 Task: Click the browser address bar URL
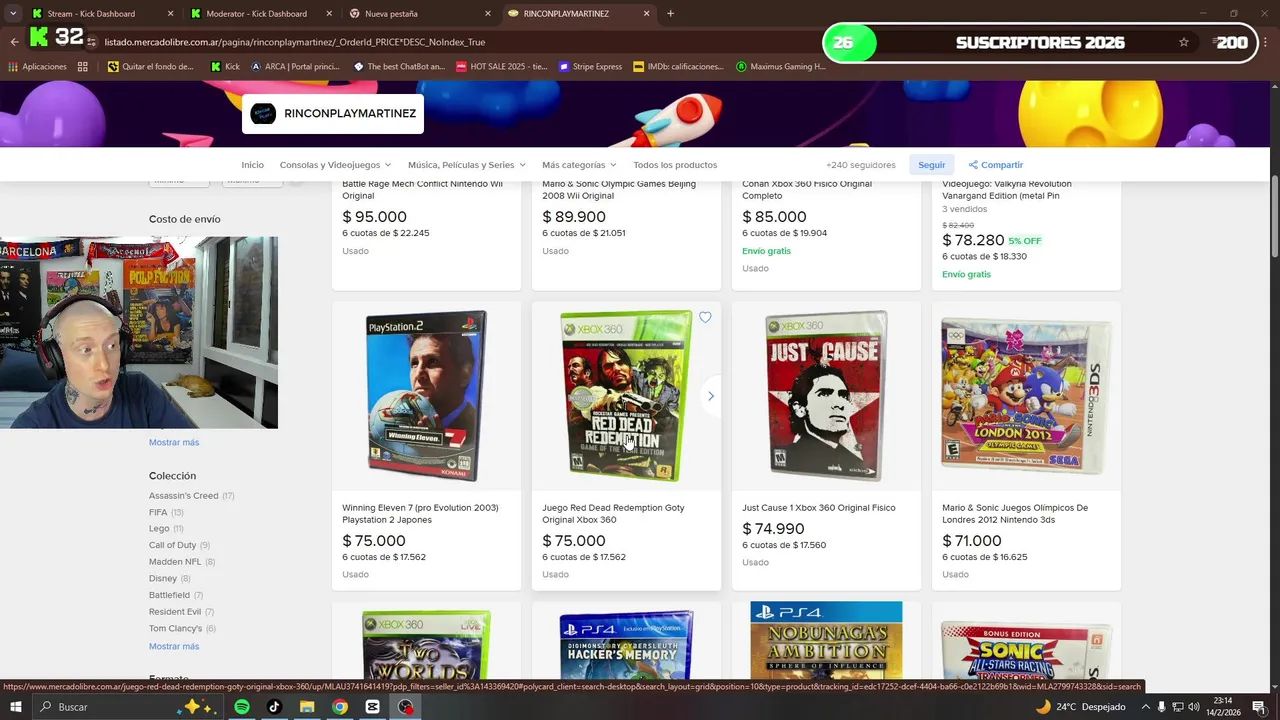click(295, 42)
